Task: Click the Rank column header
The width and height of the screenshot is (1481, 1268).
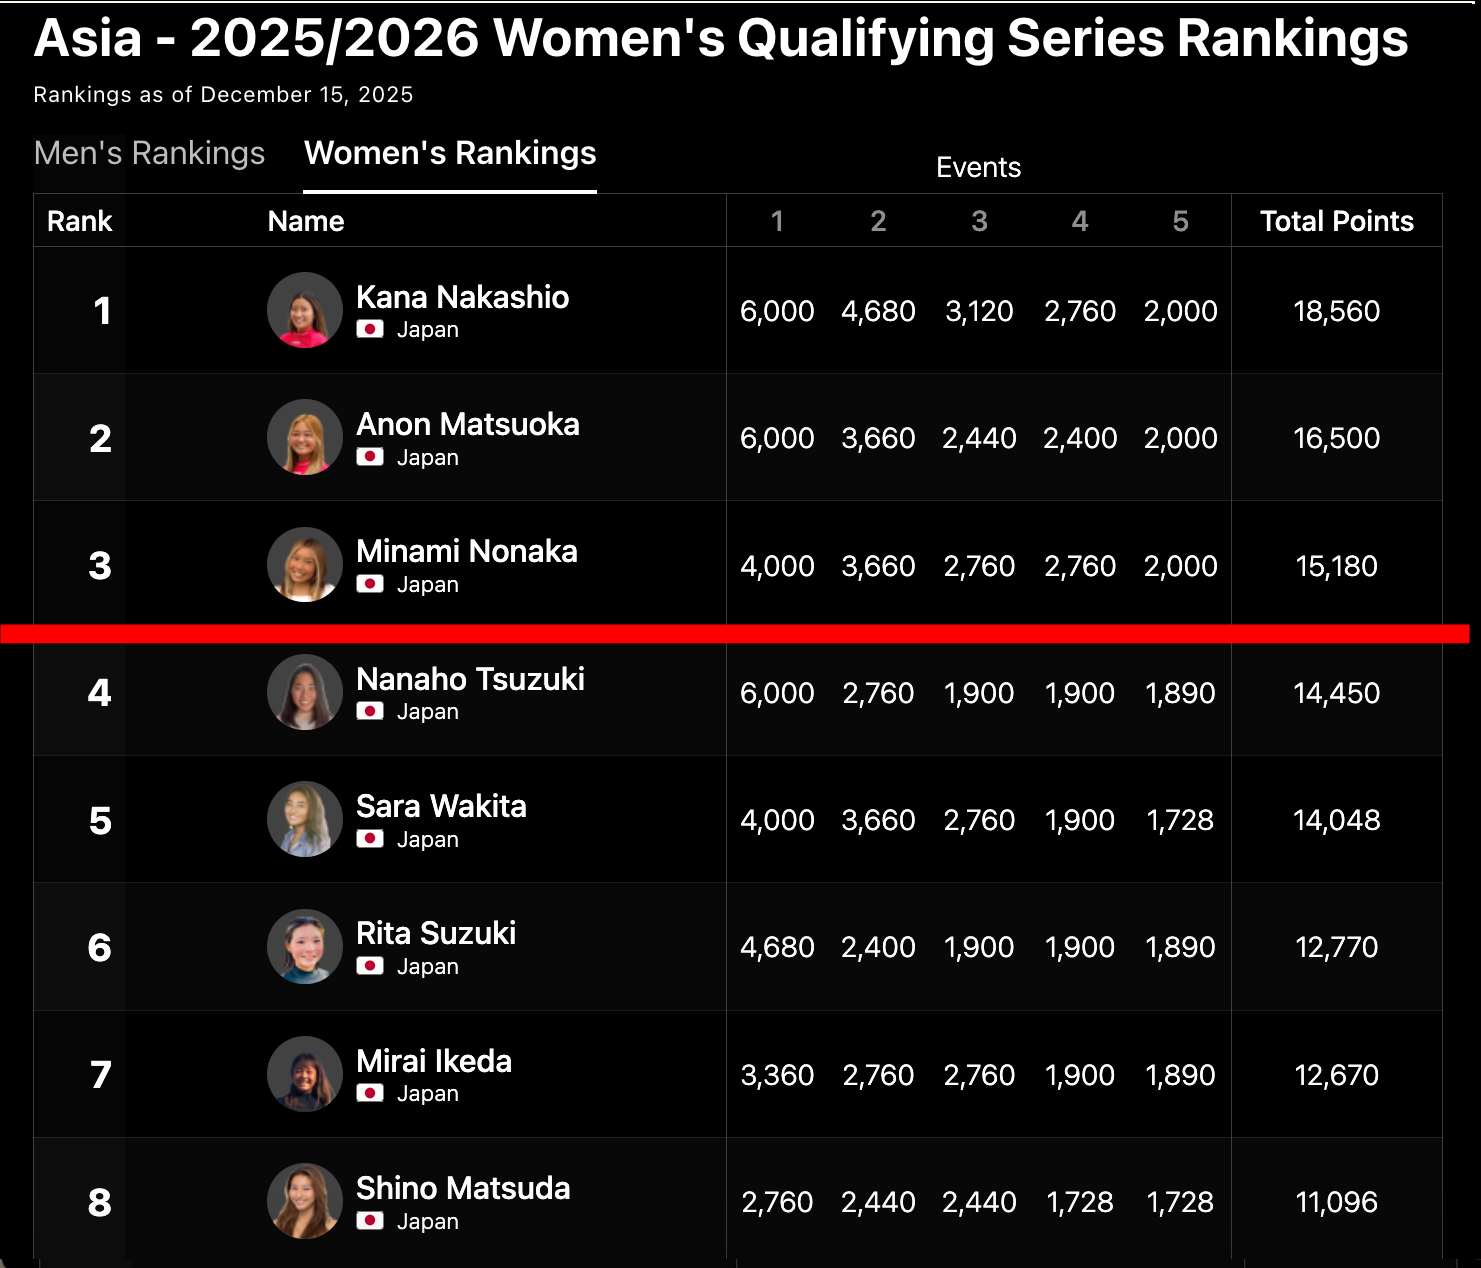Action: point(80,221)
